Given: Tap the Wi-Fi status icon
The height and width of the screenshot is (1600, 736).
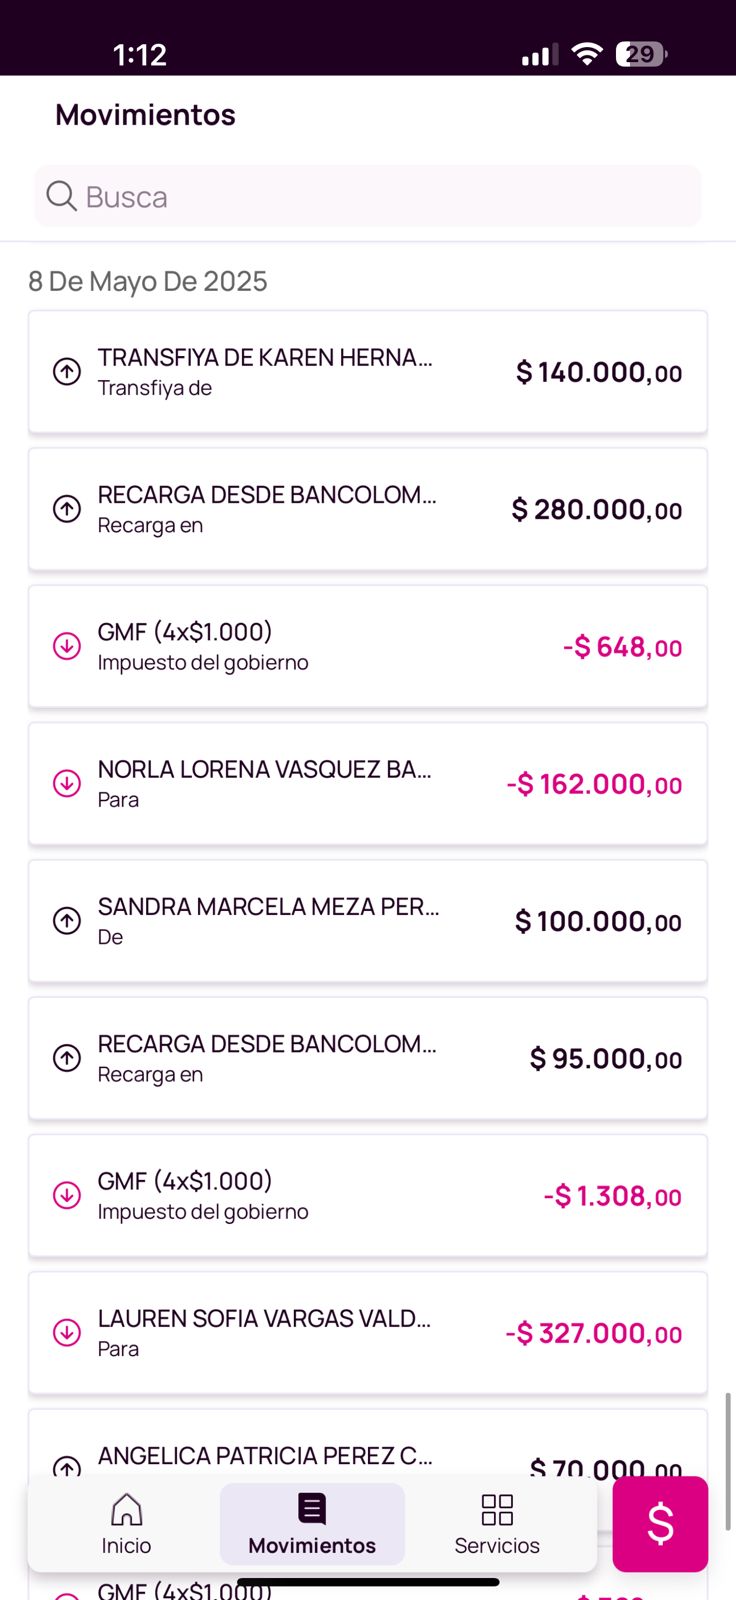Looking at the screenshot, I should coord(587,54).
